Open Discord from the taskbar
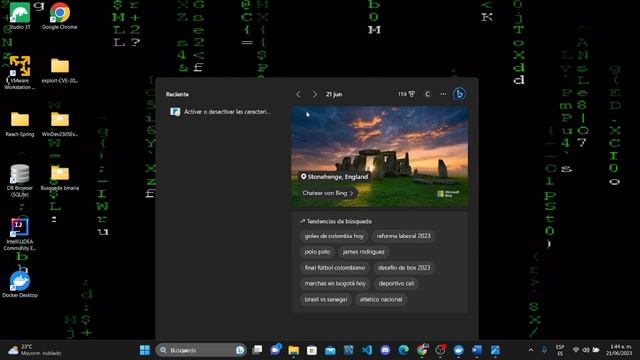This screenshot has width=640, height=360. pyautogui.click(x=385, y=350)
